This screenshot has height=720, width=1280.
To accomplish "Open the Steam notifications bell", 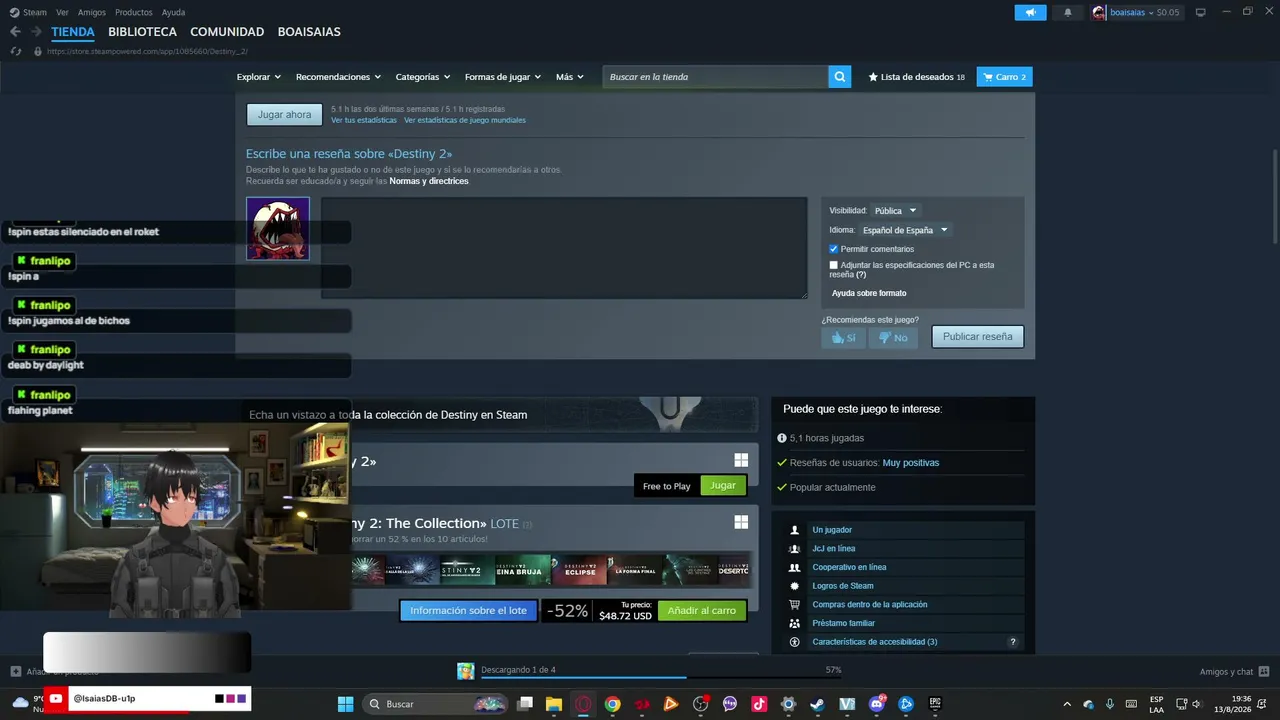I will point(1068,12).
